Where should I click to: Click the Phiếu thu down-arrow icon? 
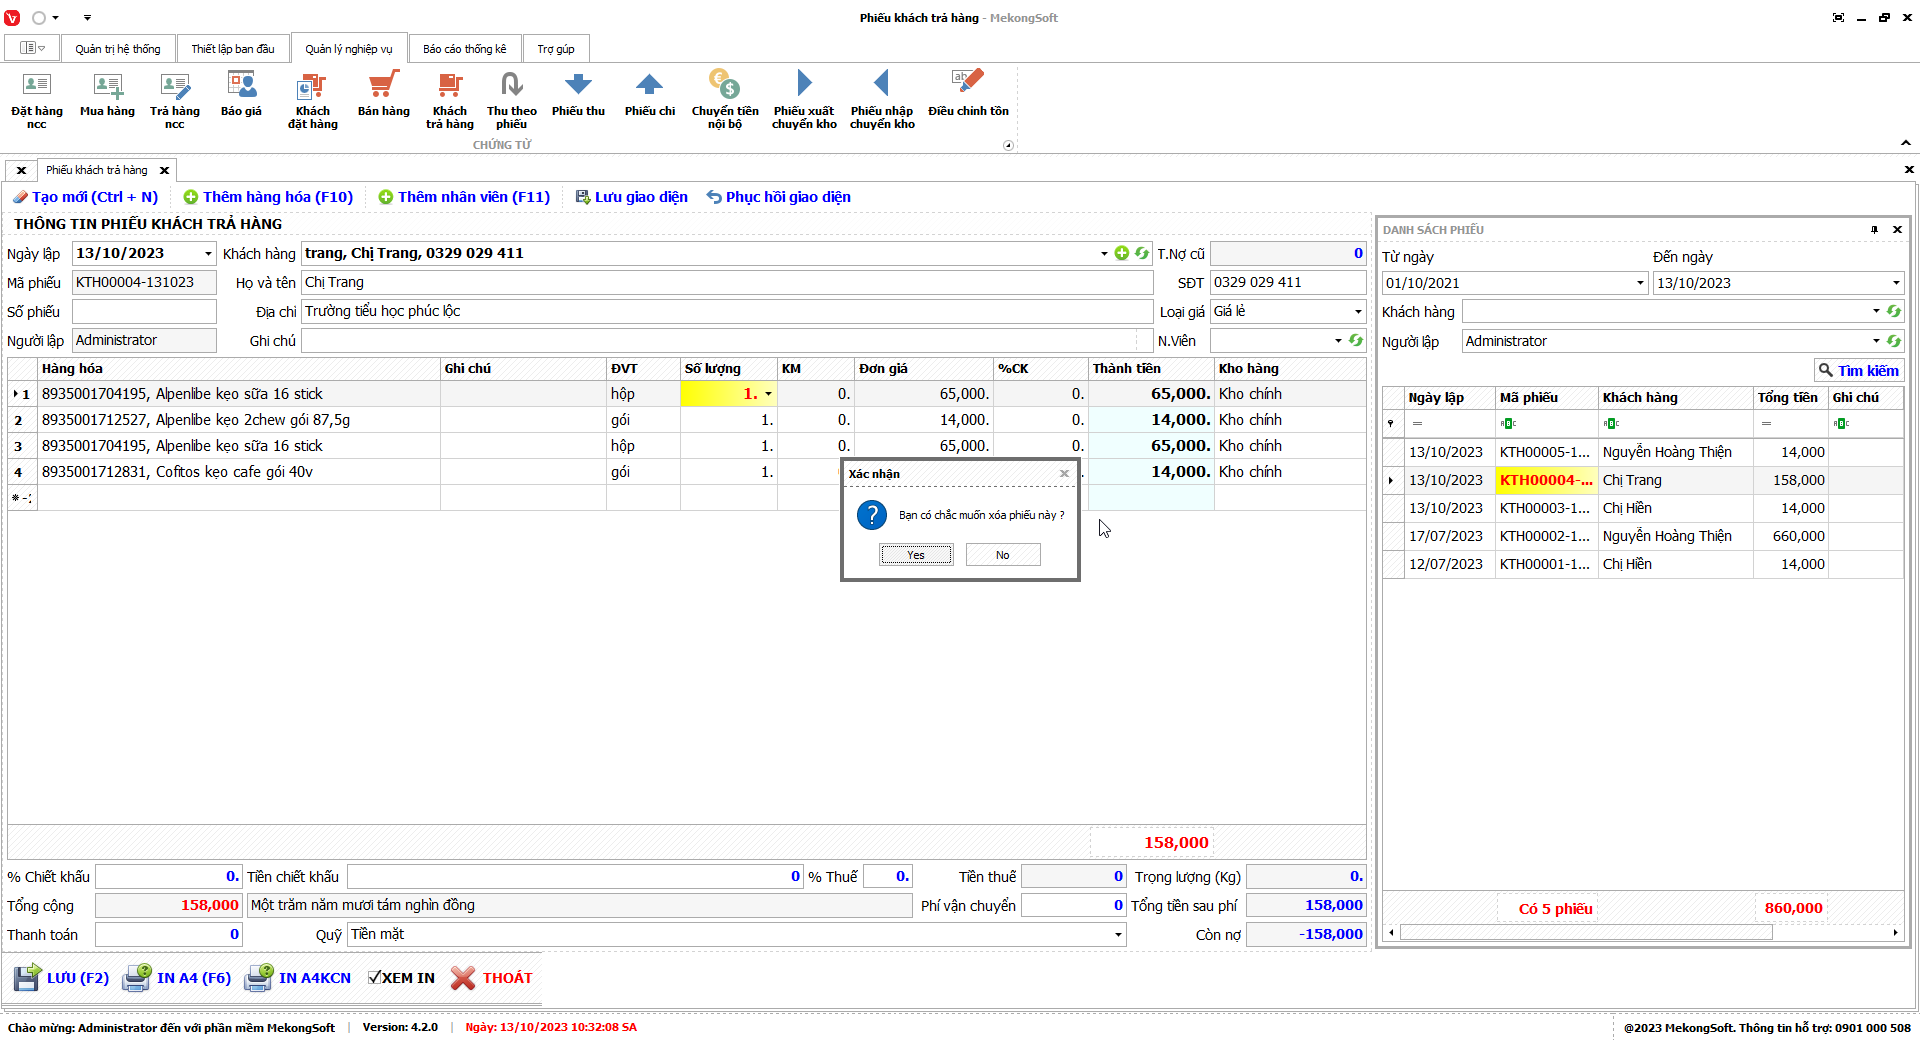point(578,86)
